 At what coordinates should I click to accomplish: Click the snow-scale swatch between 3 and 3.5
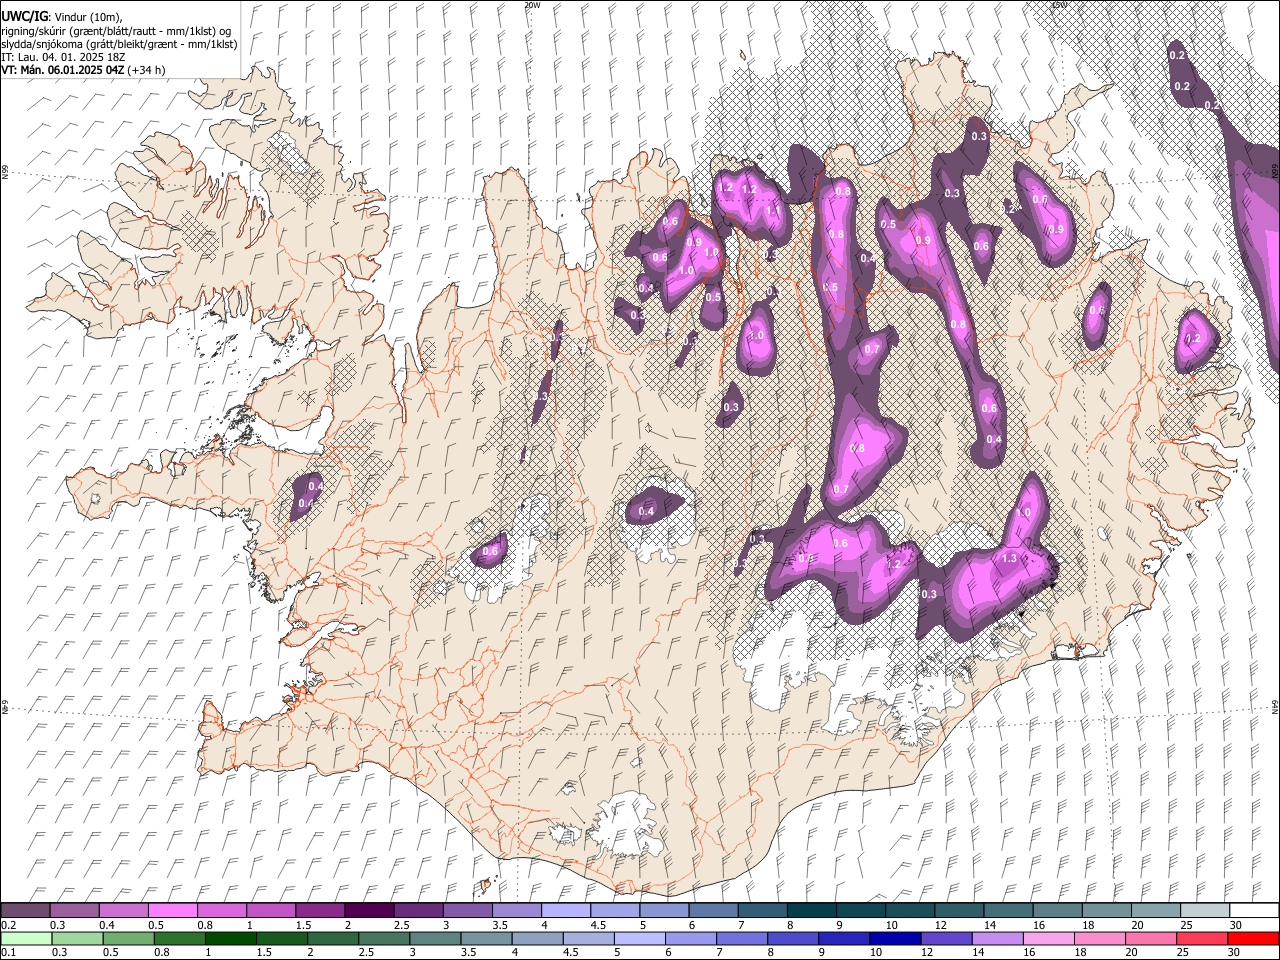coord(467,910)
